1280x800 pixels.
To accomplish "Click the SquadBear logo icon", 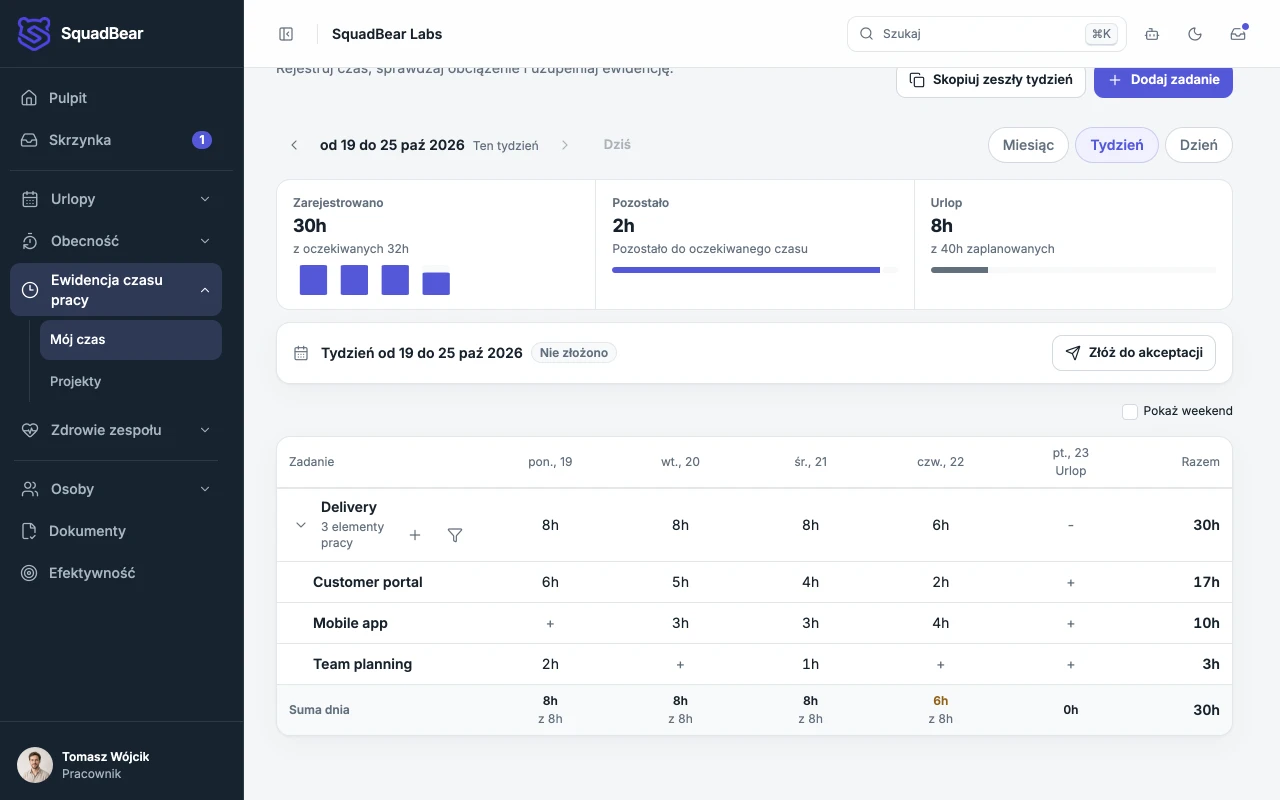I will pos(34,34).
